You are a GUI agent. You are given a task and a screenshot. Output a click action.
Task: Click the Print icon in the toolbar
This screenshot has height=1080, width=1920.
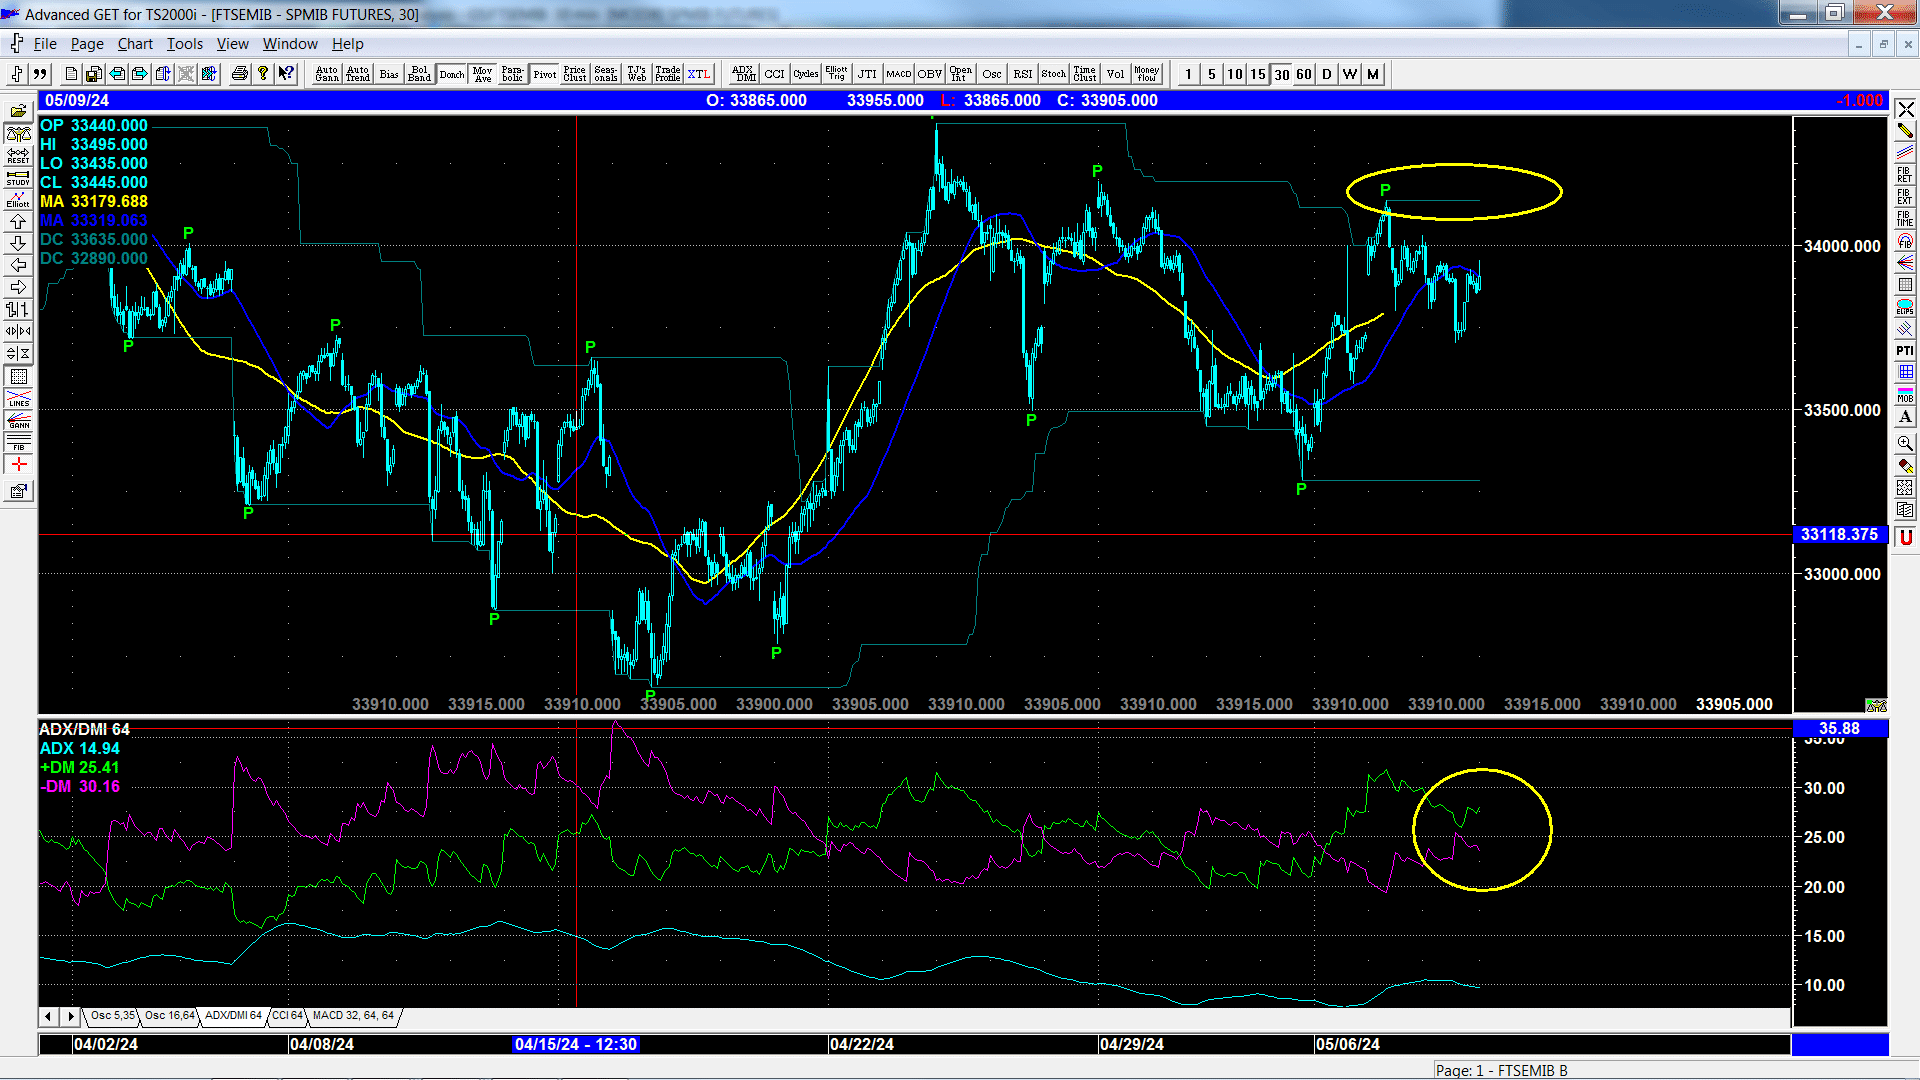click(240, 74)
